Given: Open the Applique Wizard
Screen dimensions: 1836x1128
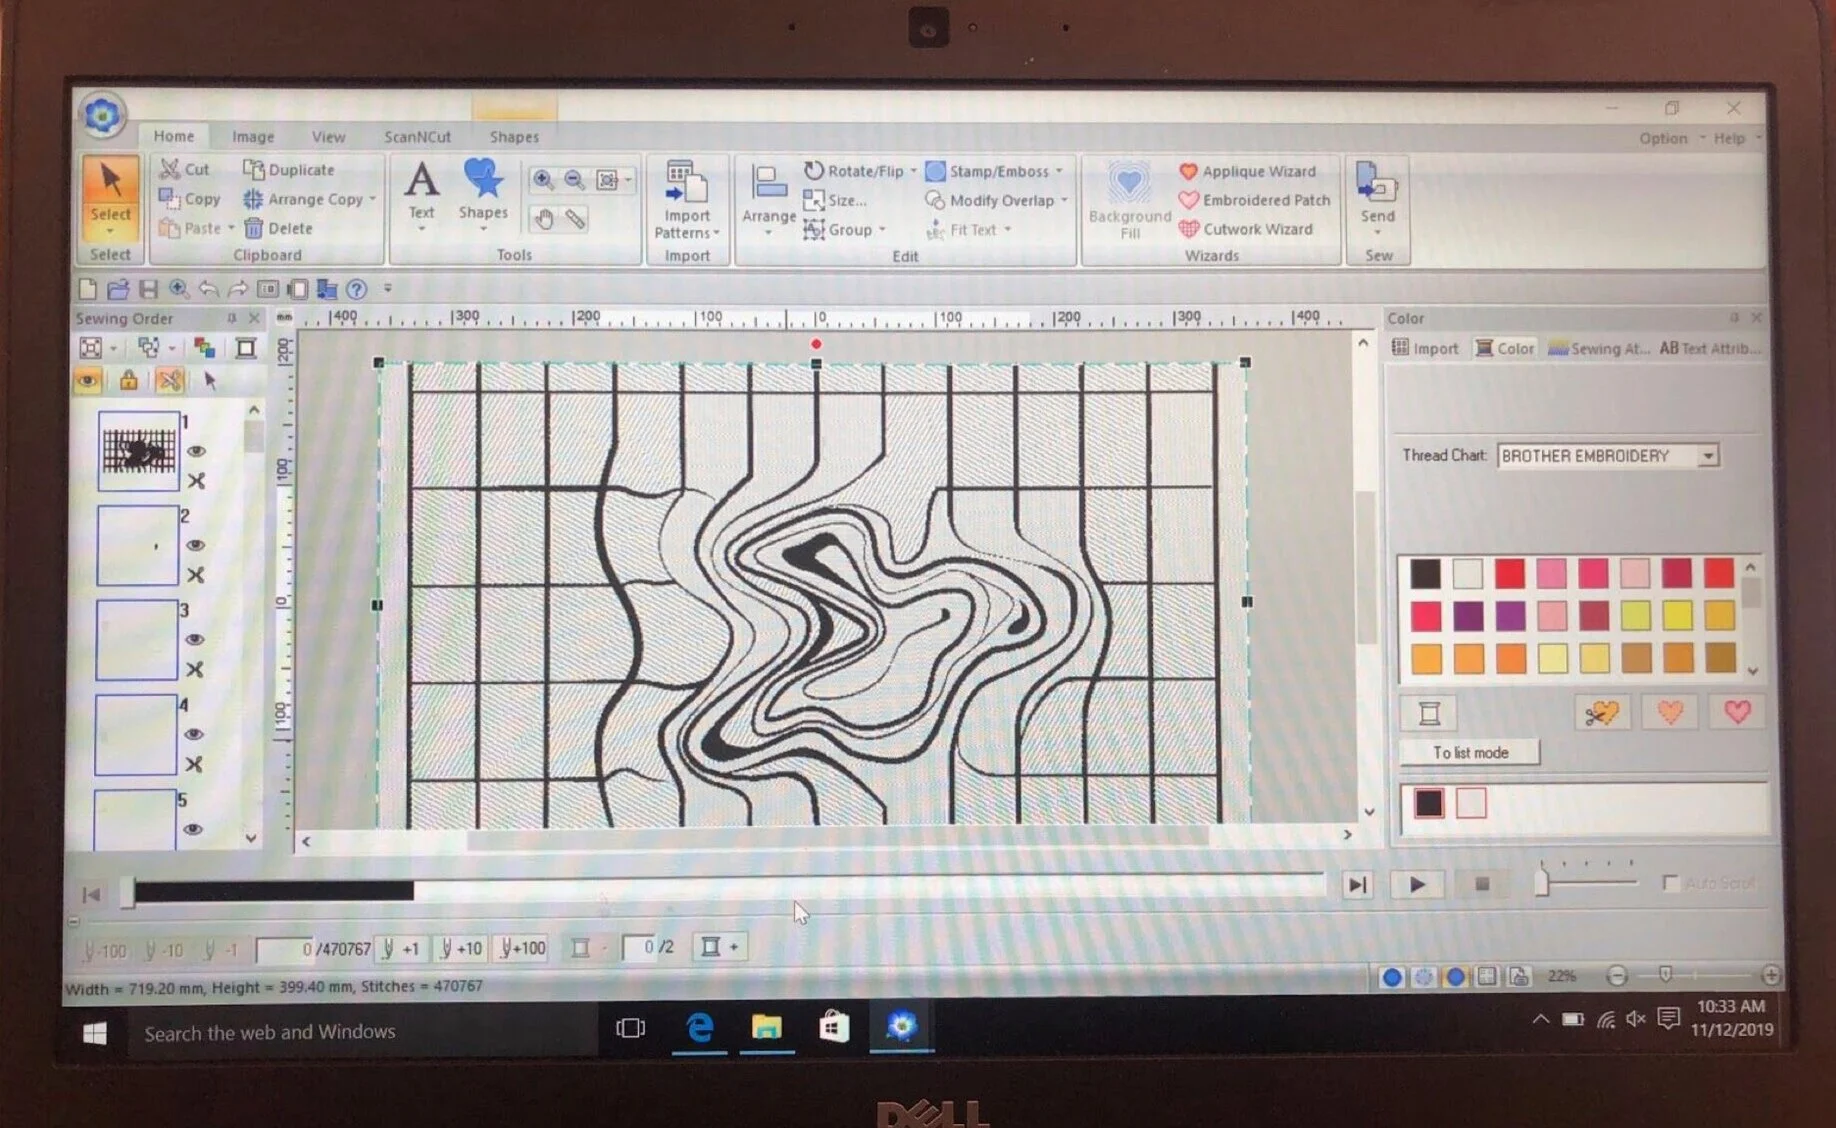Looking at the screenshot, I should pyautogui.click(x=1247, y=171).
